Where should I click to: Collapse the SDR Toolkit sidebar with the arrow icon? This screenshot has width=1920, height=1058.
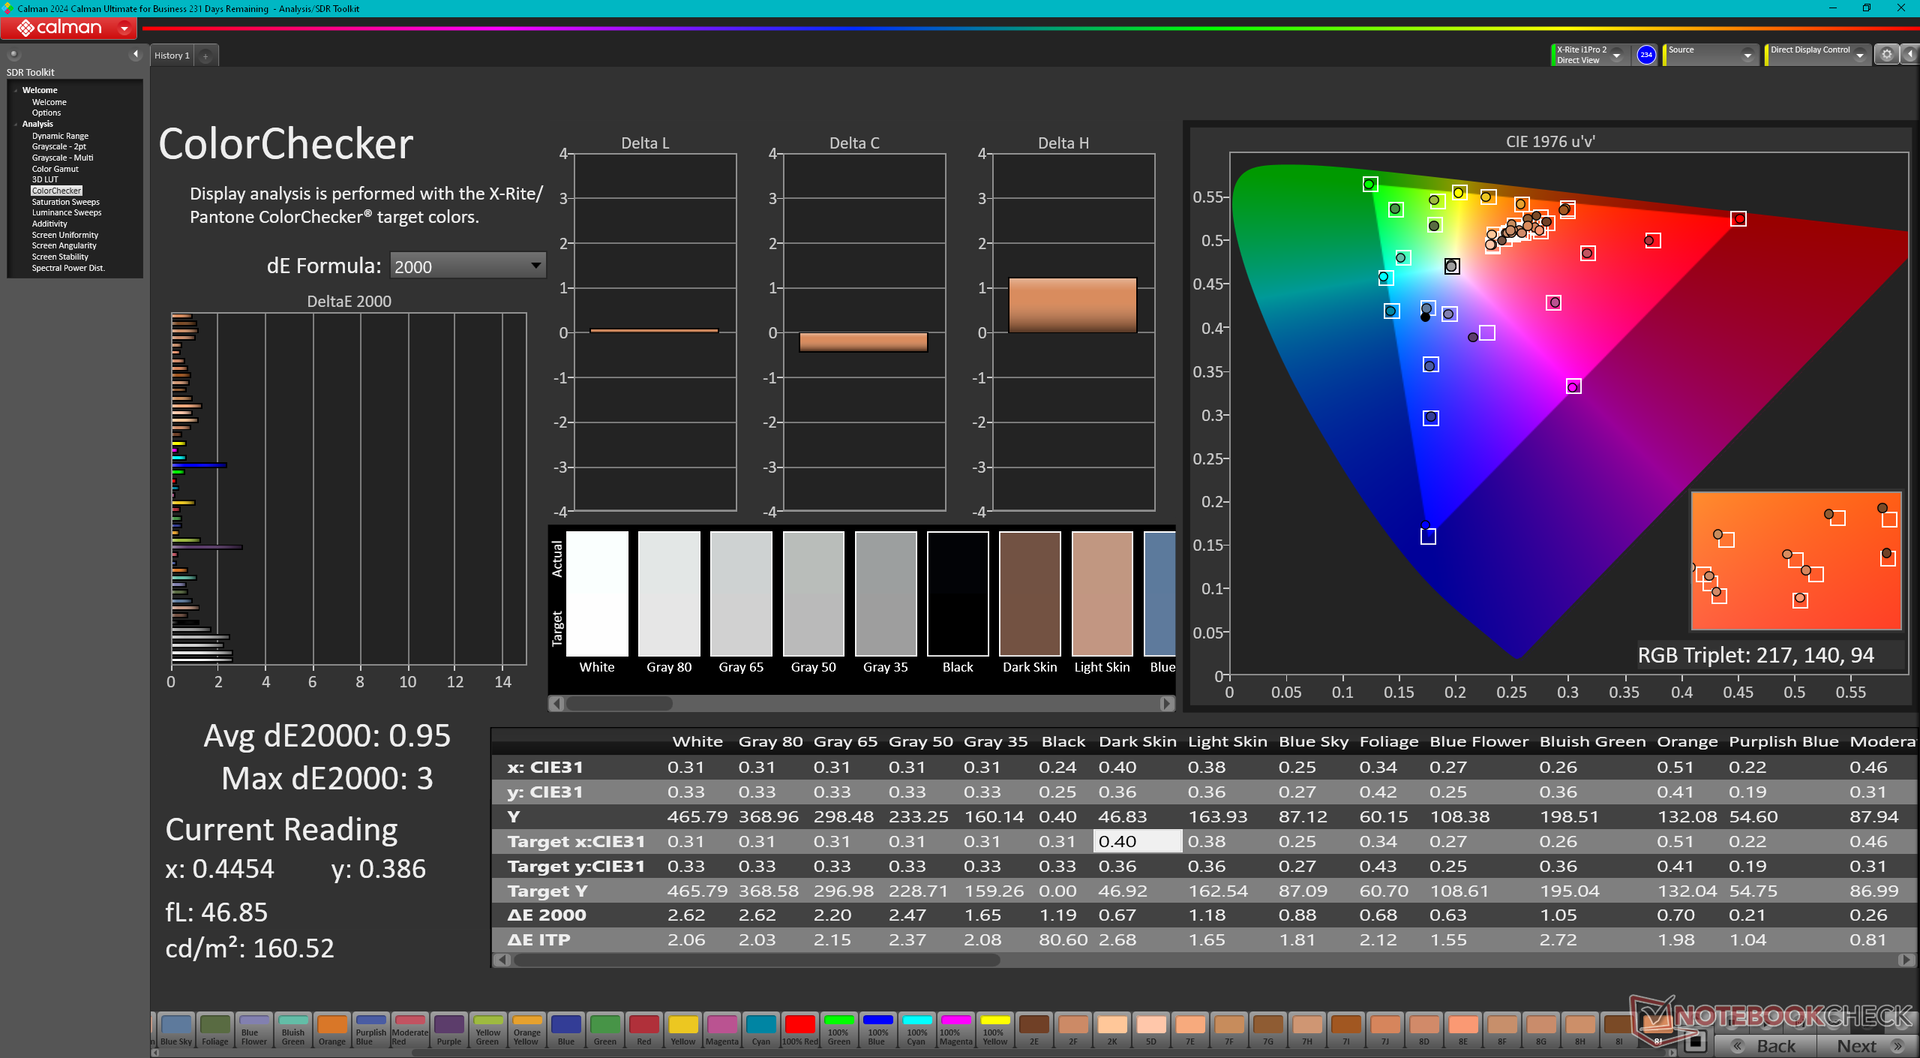tap(136, 54)
